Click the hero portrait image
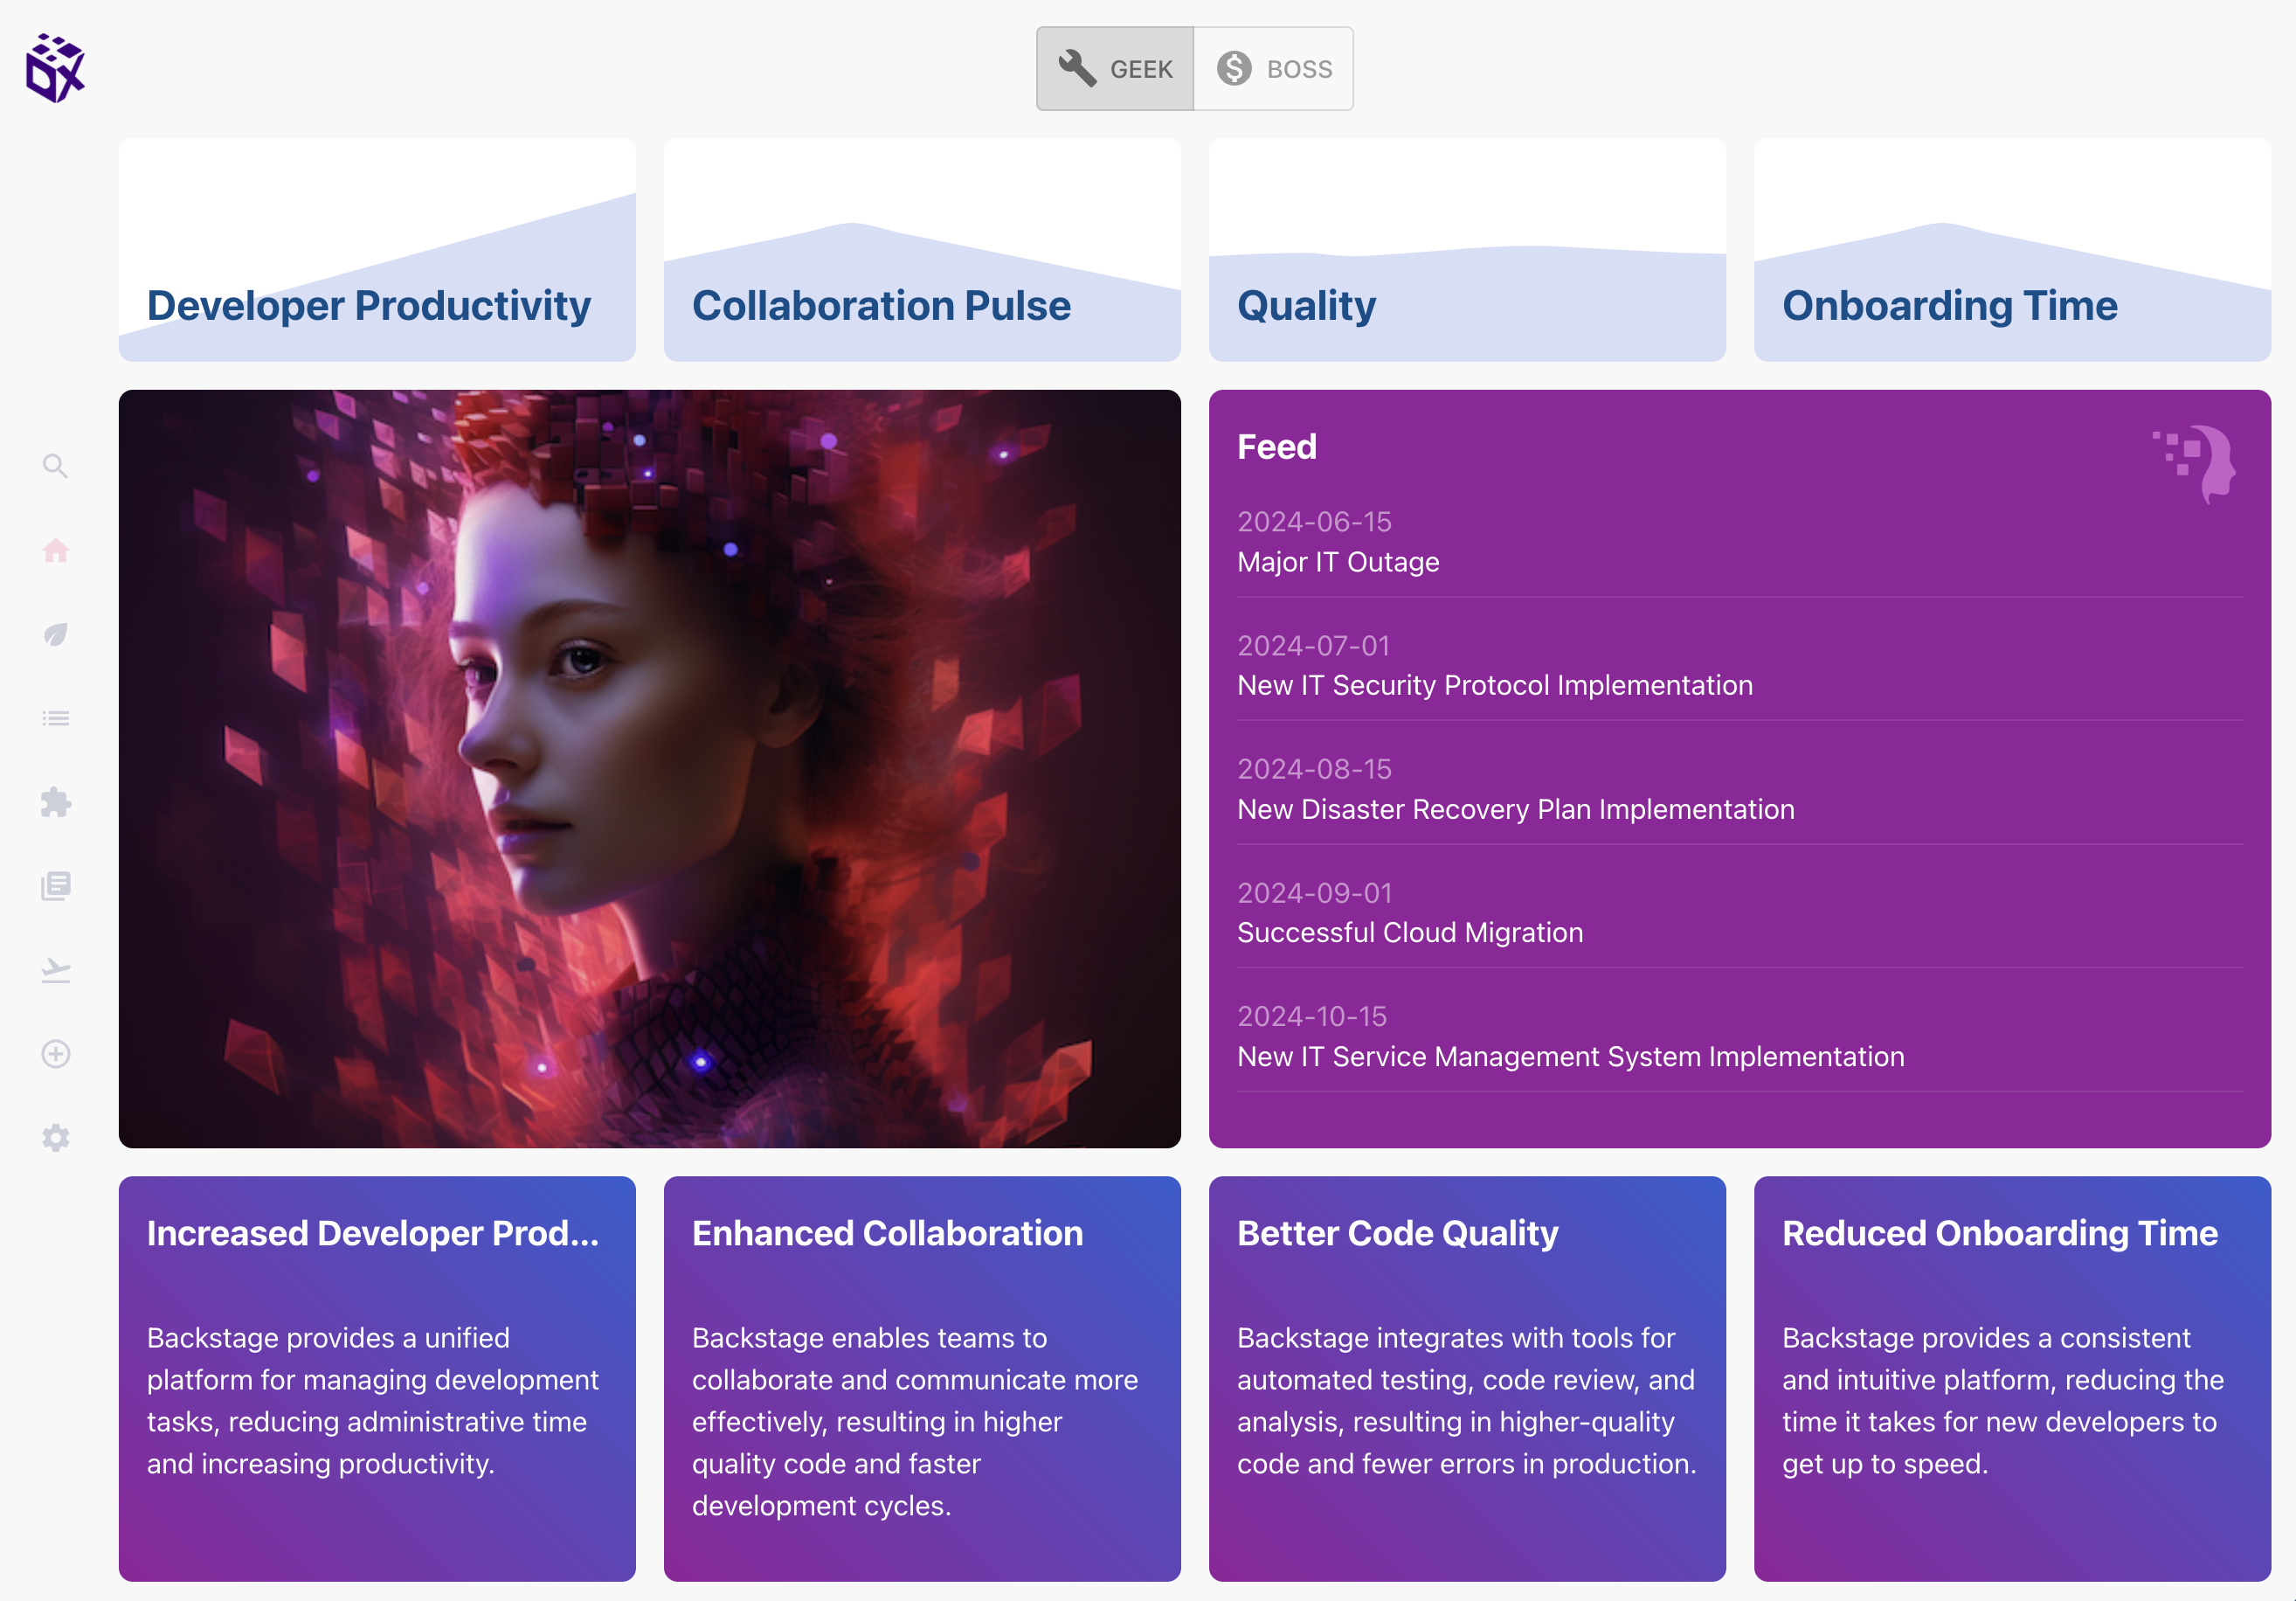The width and height of the screenshot is (2296, 1601). [x=649, y=768]
